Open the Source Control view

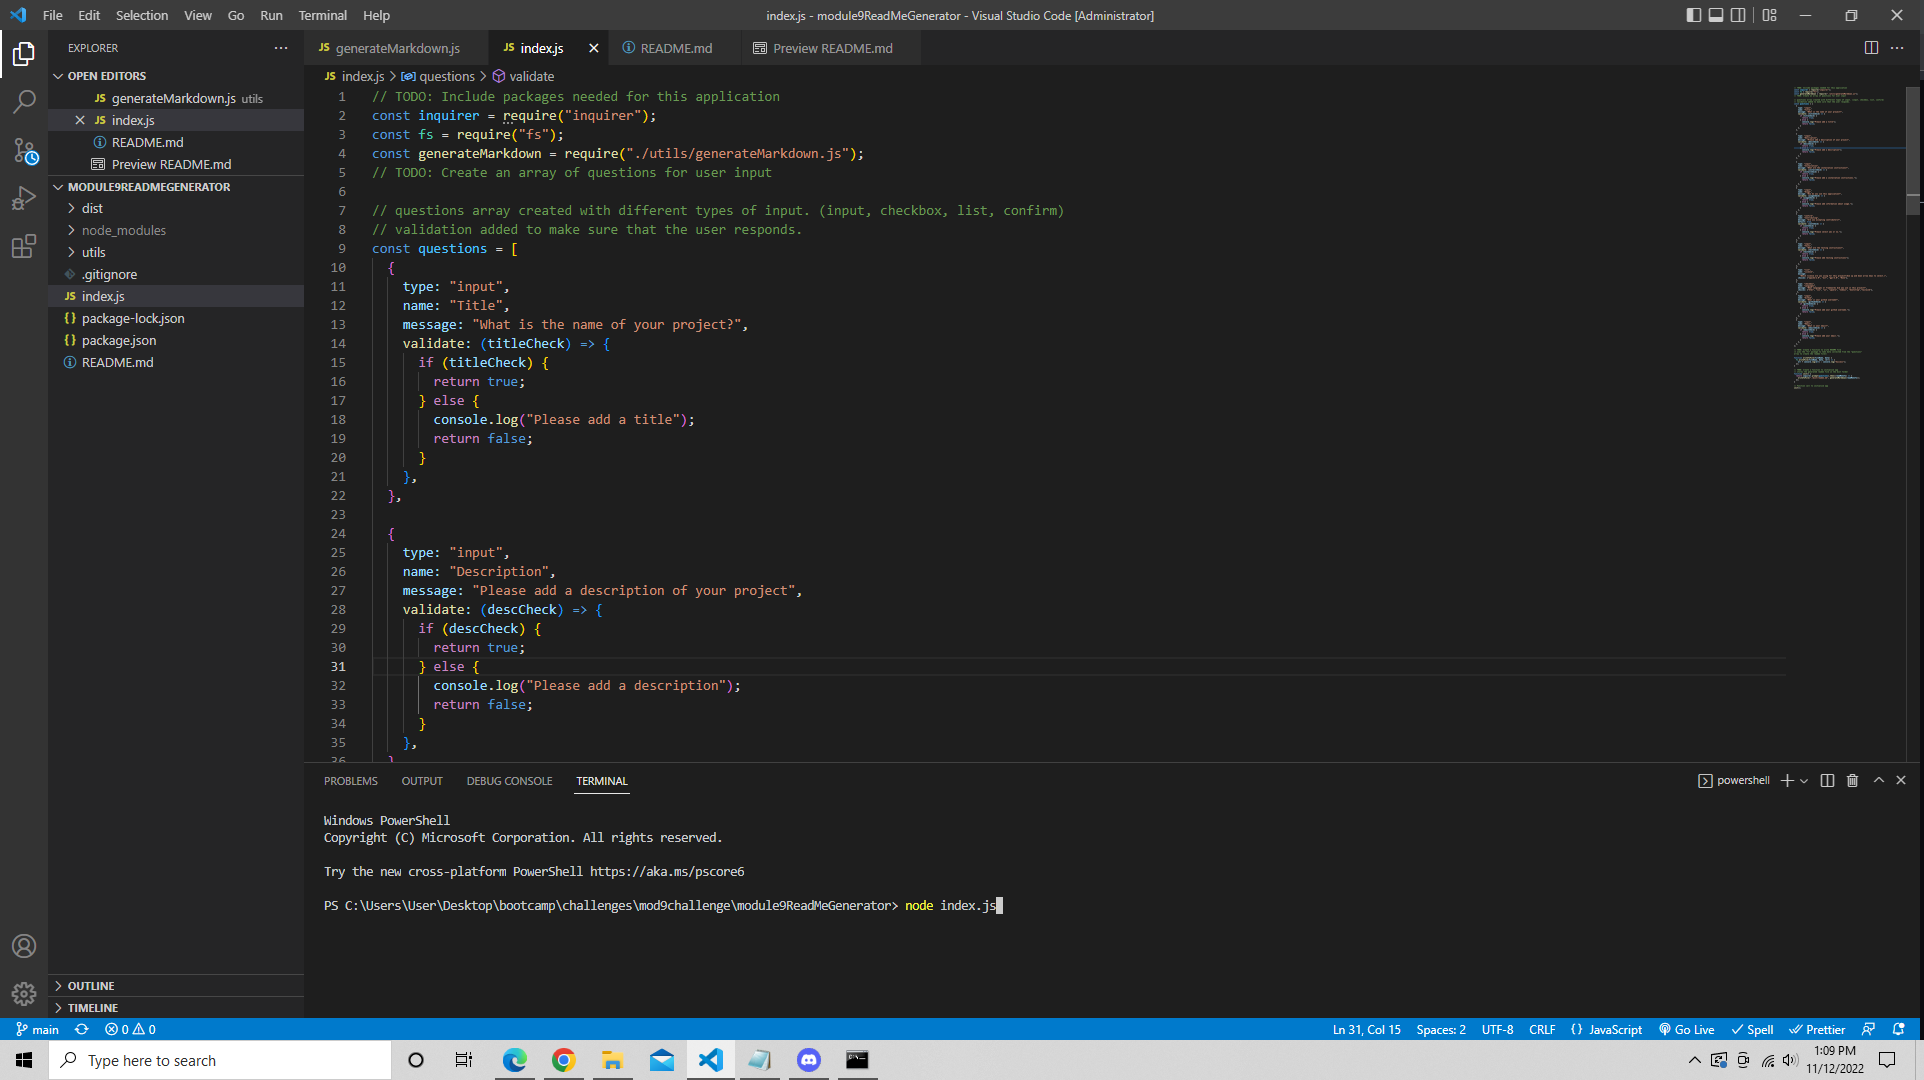pos(24,150)
